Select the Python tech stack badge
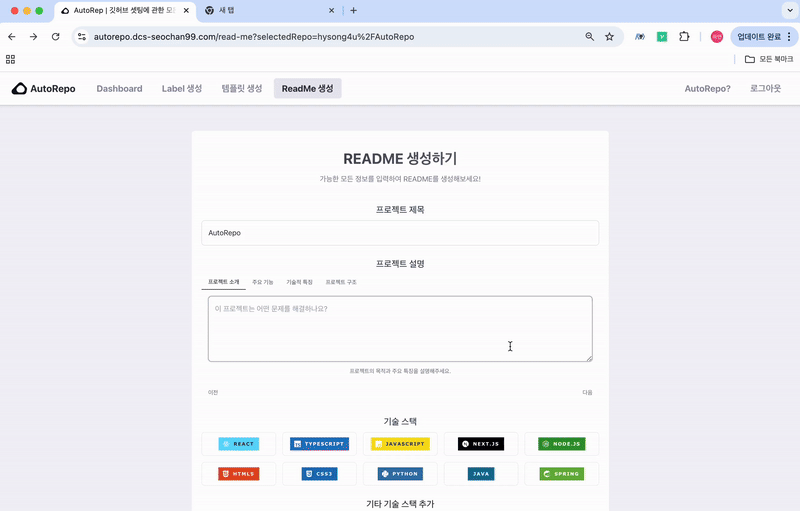 400,474
